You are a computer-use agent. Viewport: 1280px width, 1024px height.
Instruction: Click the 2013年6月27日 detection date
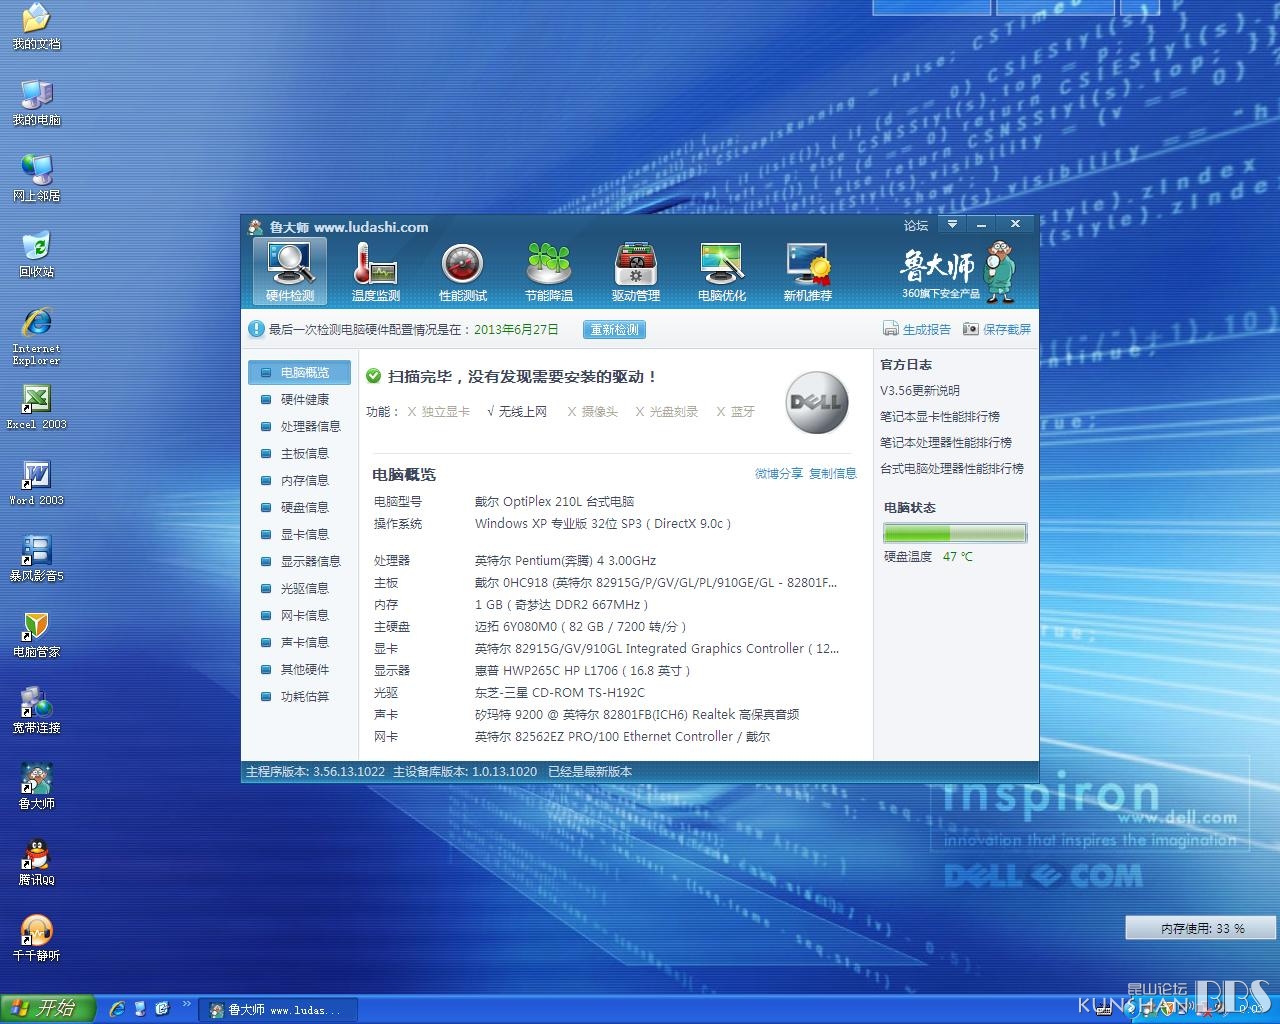tap(516, 329)
